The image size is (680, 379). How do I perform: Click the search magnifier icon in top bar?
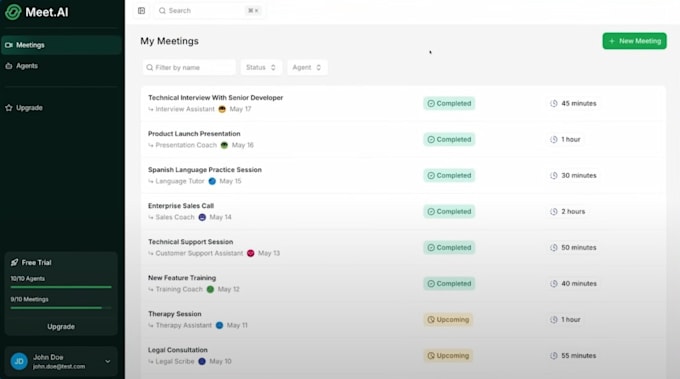[162, 10]
